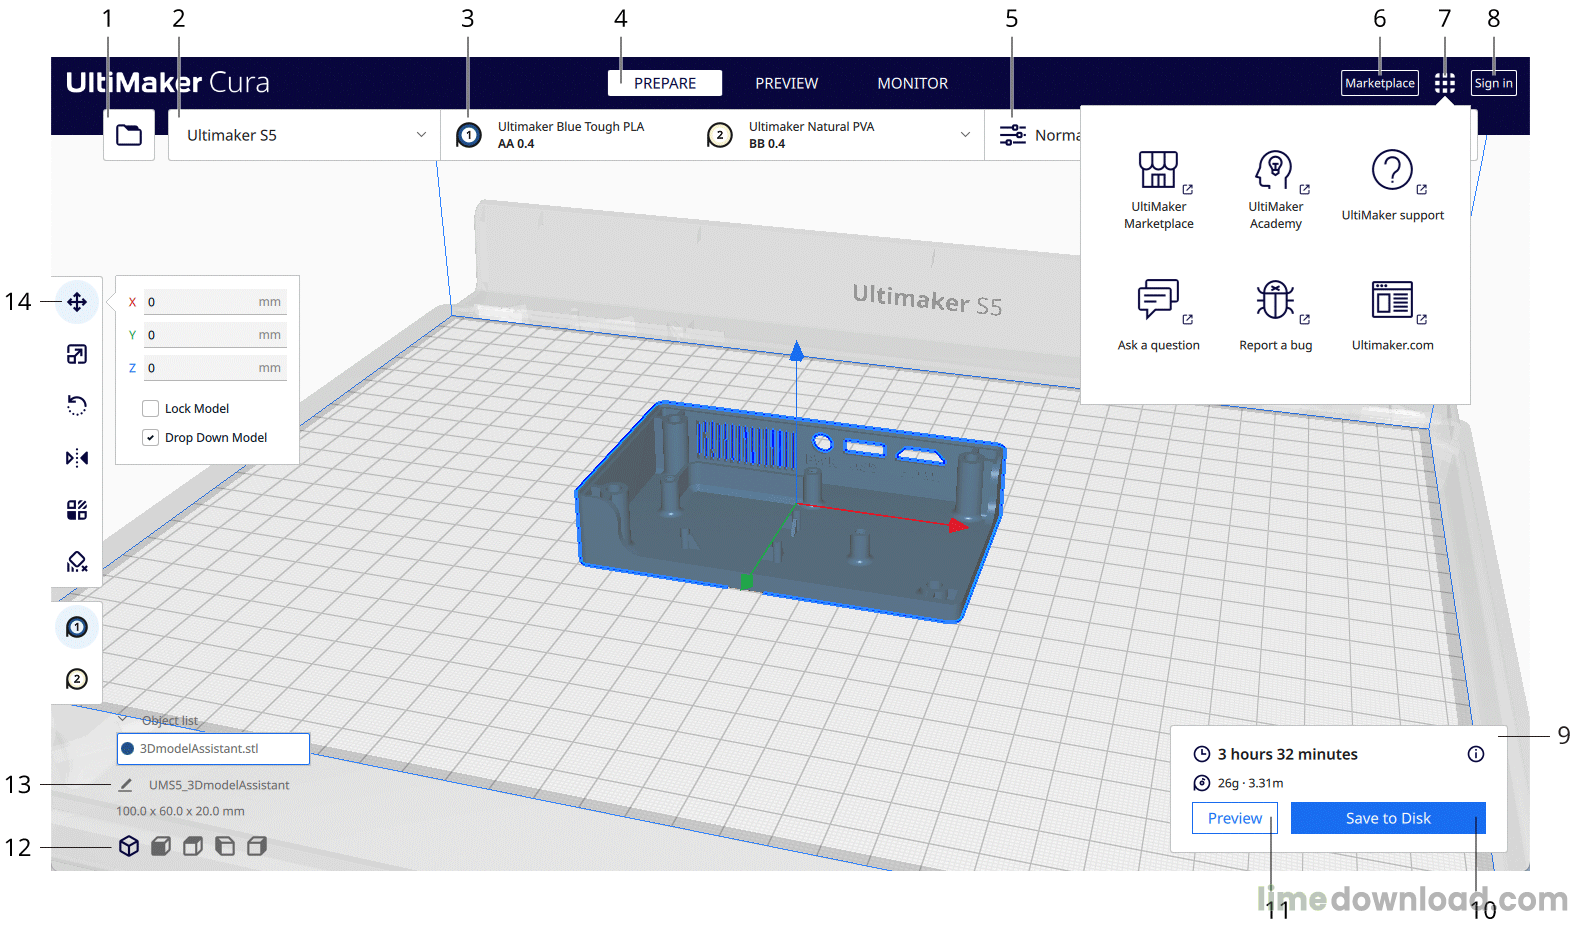Open Ultimaker.com website link

pos(1392,316)
